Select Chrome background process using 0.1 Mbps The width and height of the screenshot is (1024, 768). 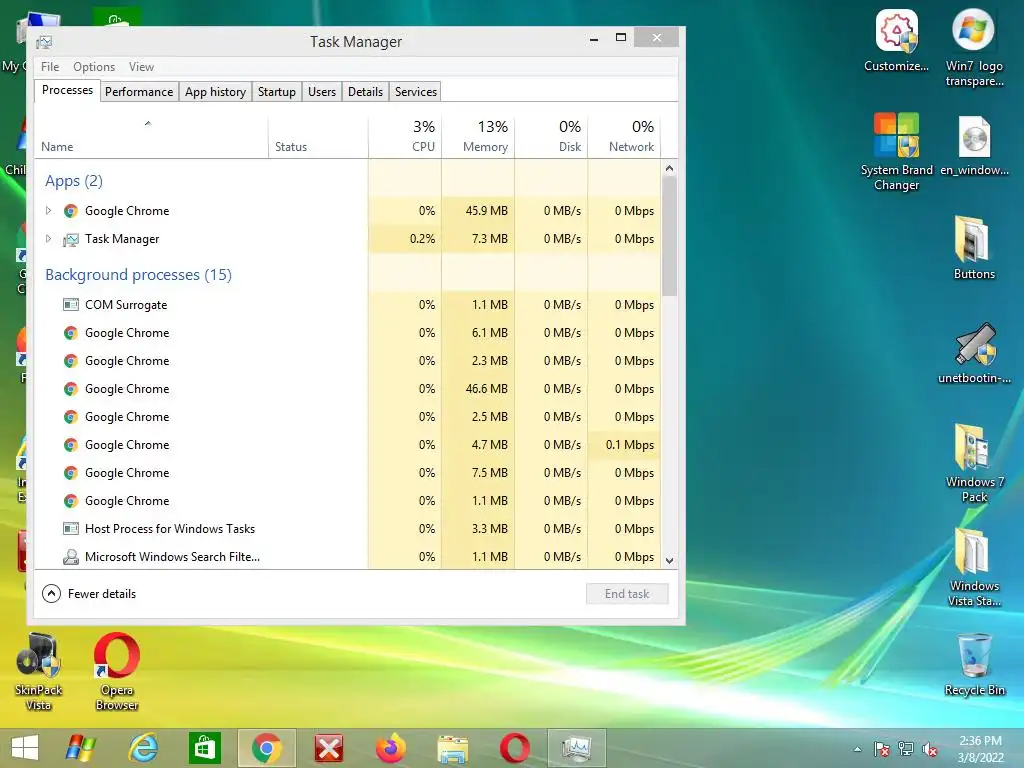tap(347, 445)
